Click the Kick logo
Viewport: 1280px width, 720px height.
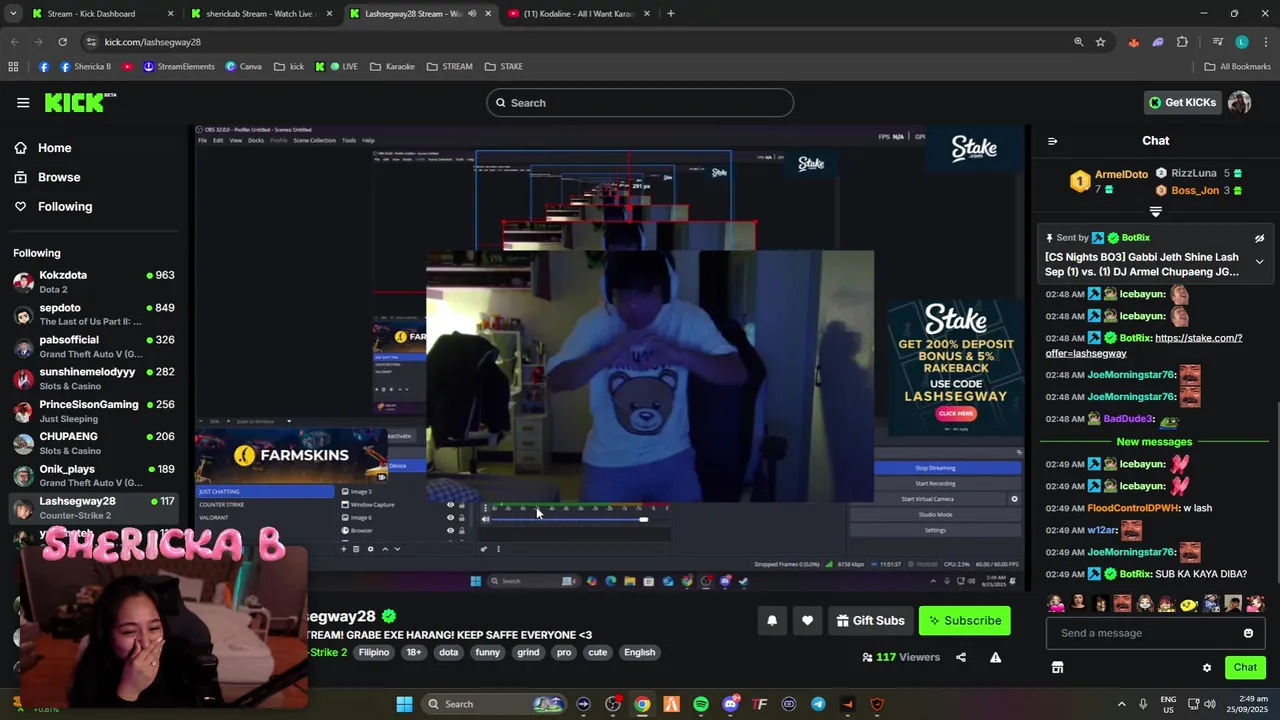tap(80, 102)
